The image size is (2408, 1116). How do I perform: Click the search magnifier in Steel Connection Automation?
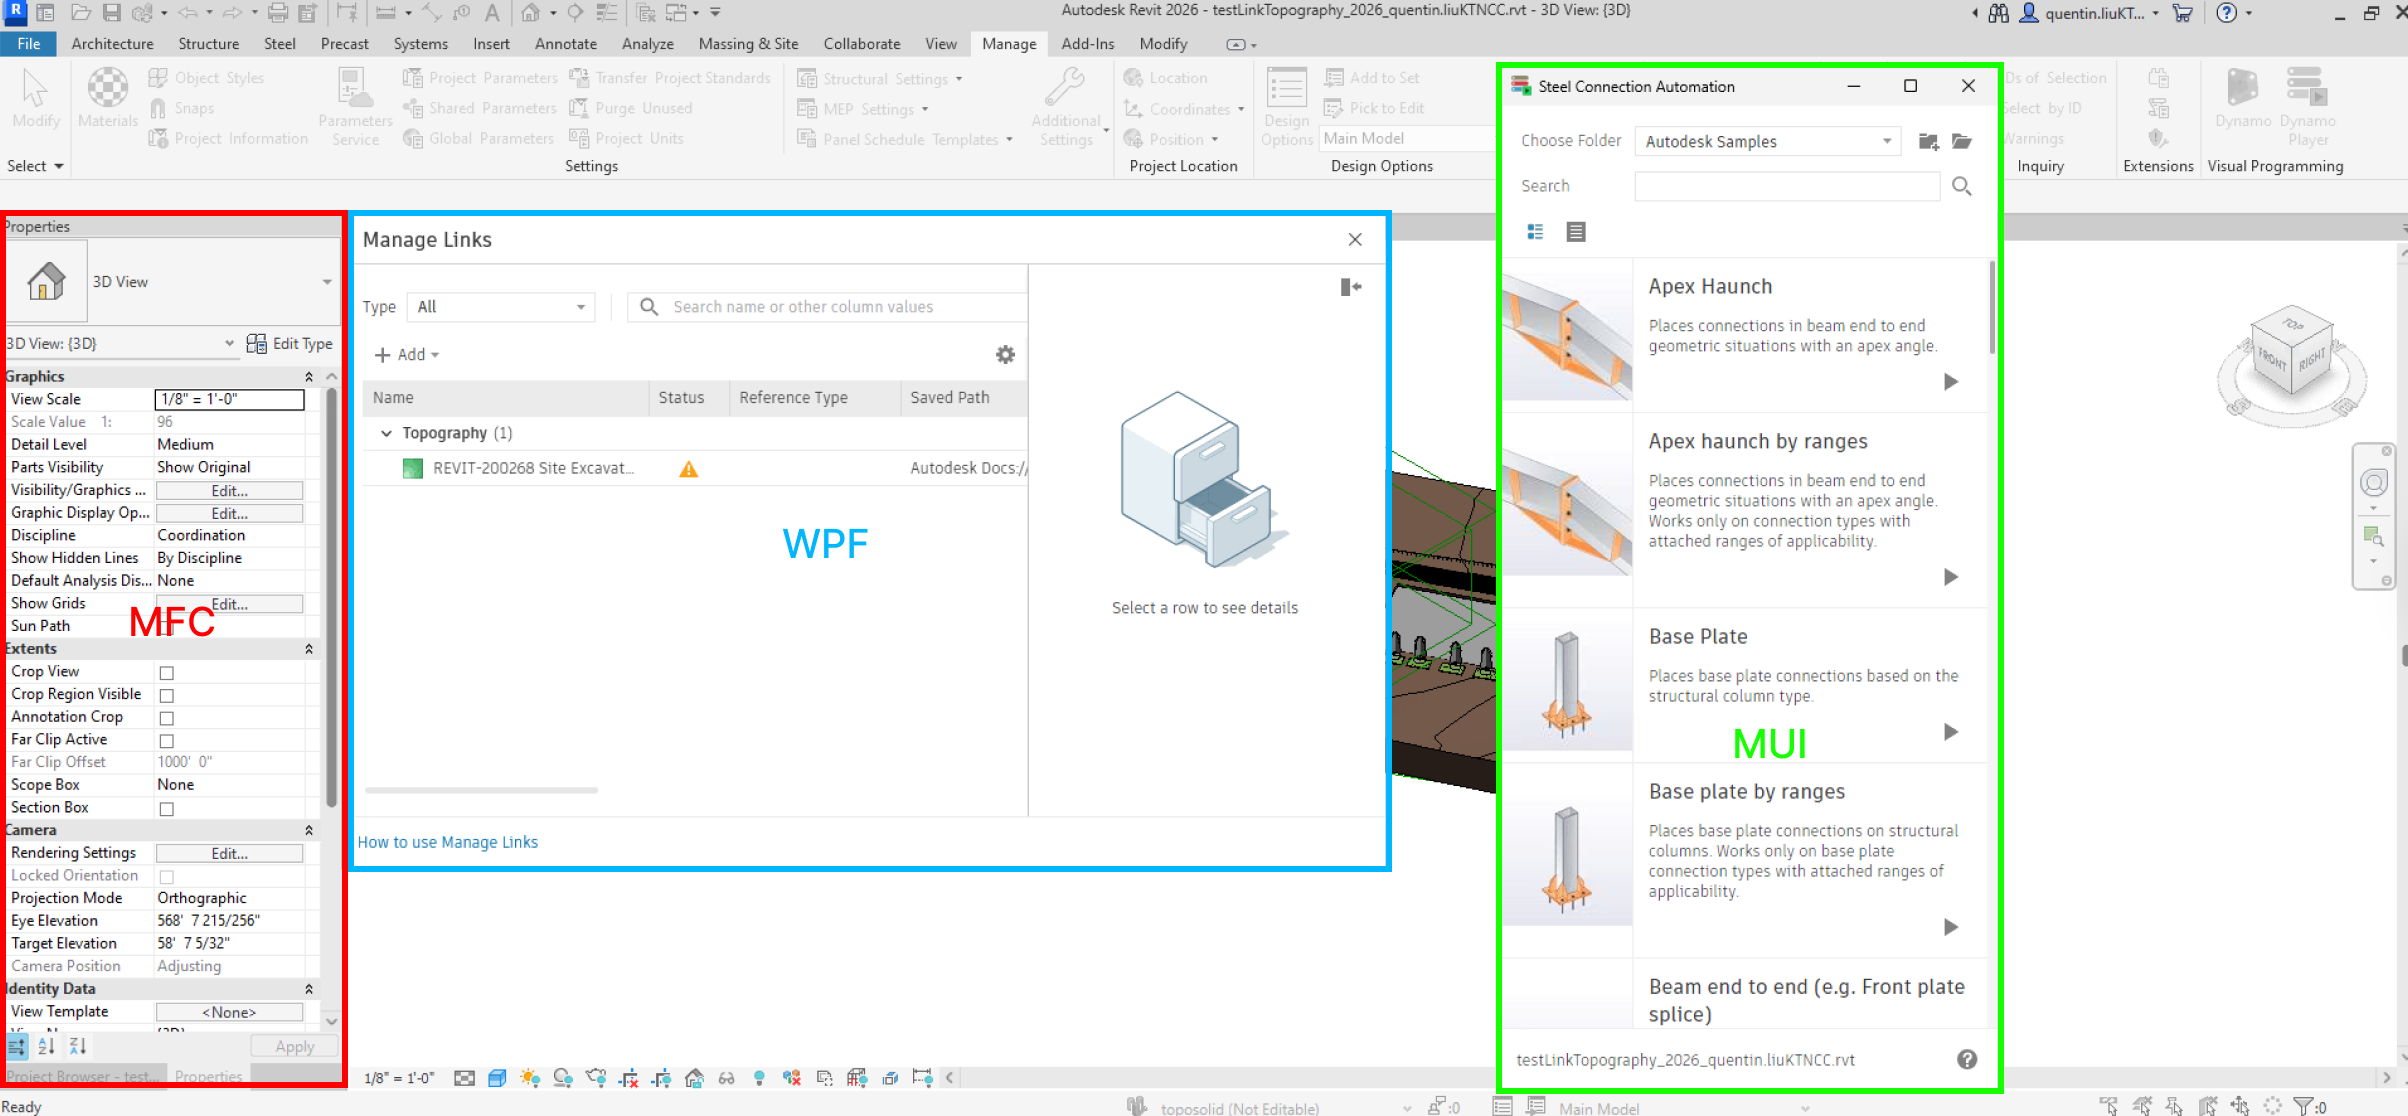coord(1961,186)
